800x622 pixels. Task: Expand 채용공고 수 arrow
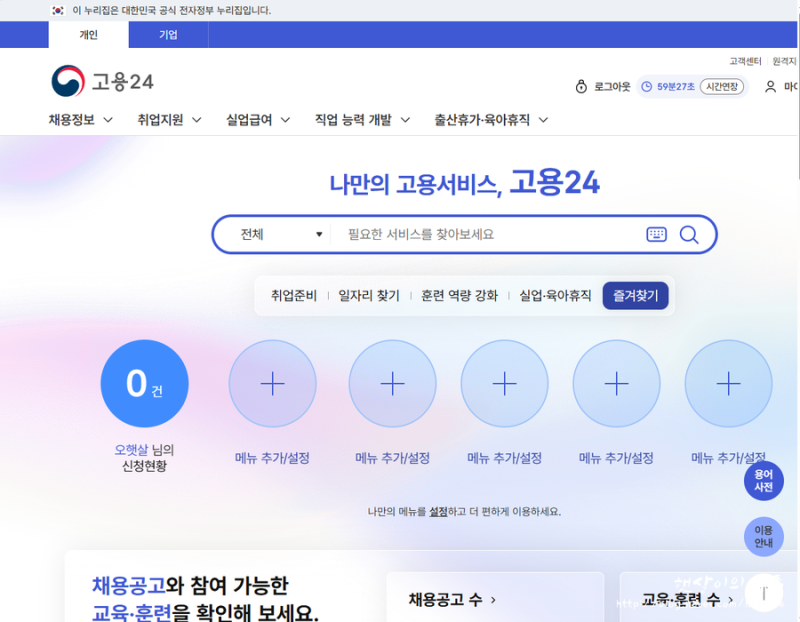pyautogui.click(x=493, y=600)
